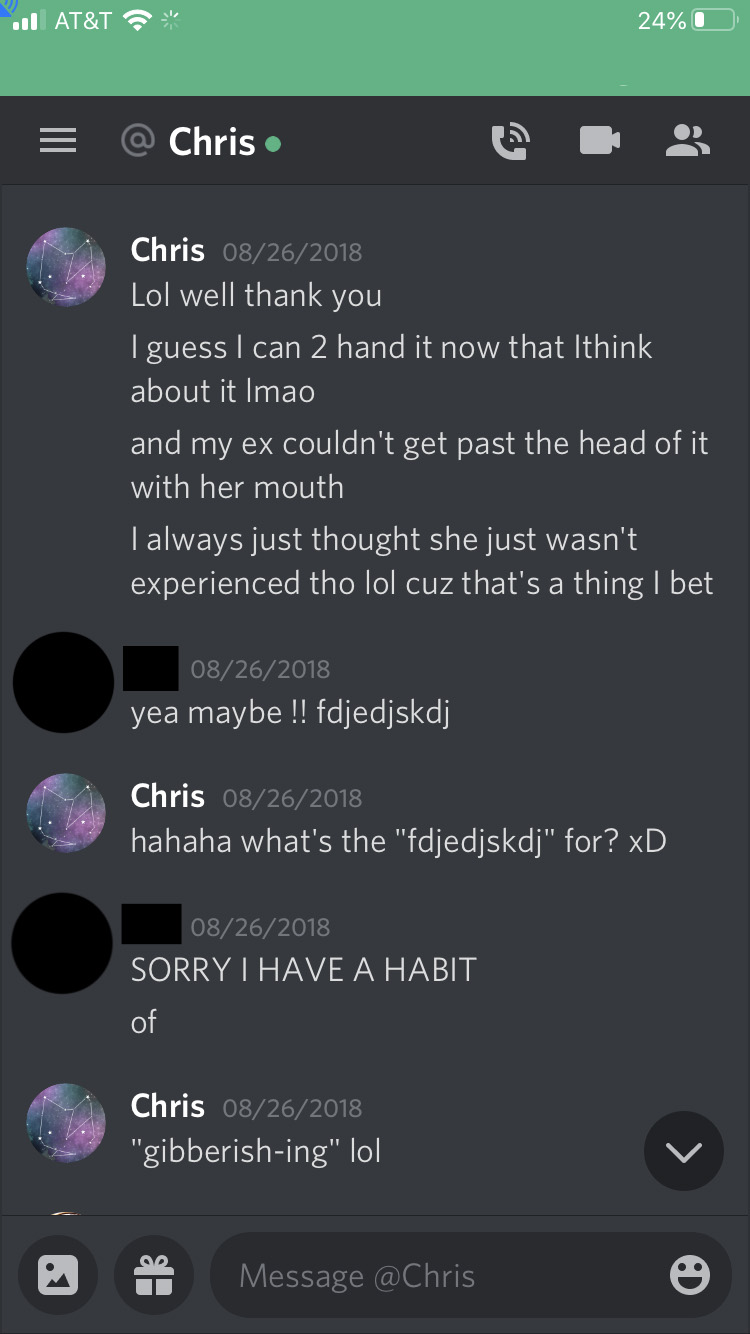The width and height of the screenshot is (750, 1334).
Task: Start a voice call with Chris
Action: click(x=510, y=141)
